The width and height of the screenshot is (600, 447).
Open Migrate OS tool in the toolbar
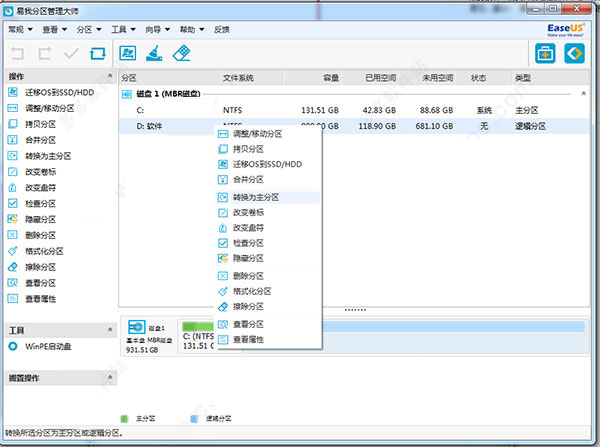point(127,53)
